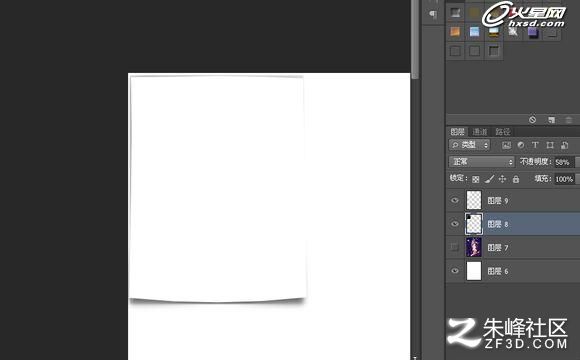The height and width of the screenshot is (360, 580).
Task: Click the lock all padlock icon
Action: (516, 179)
